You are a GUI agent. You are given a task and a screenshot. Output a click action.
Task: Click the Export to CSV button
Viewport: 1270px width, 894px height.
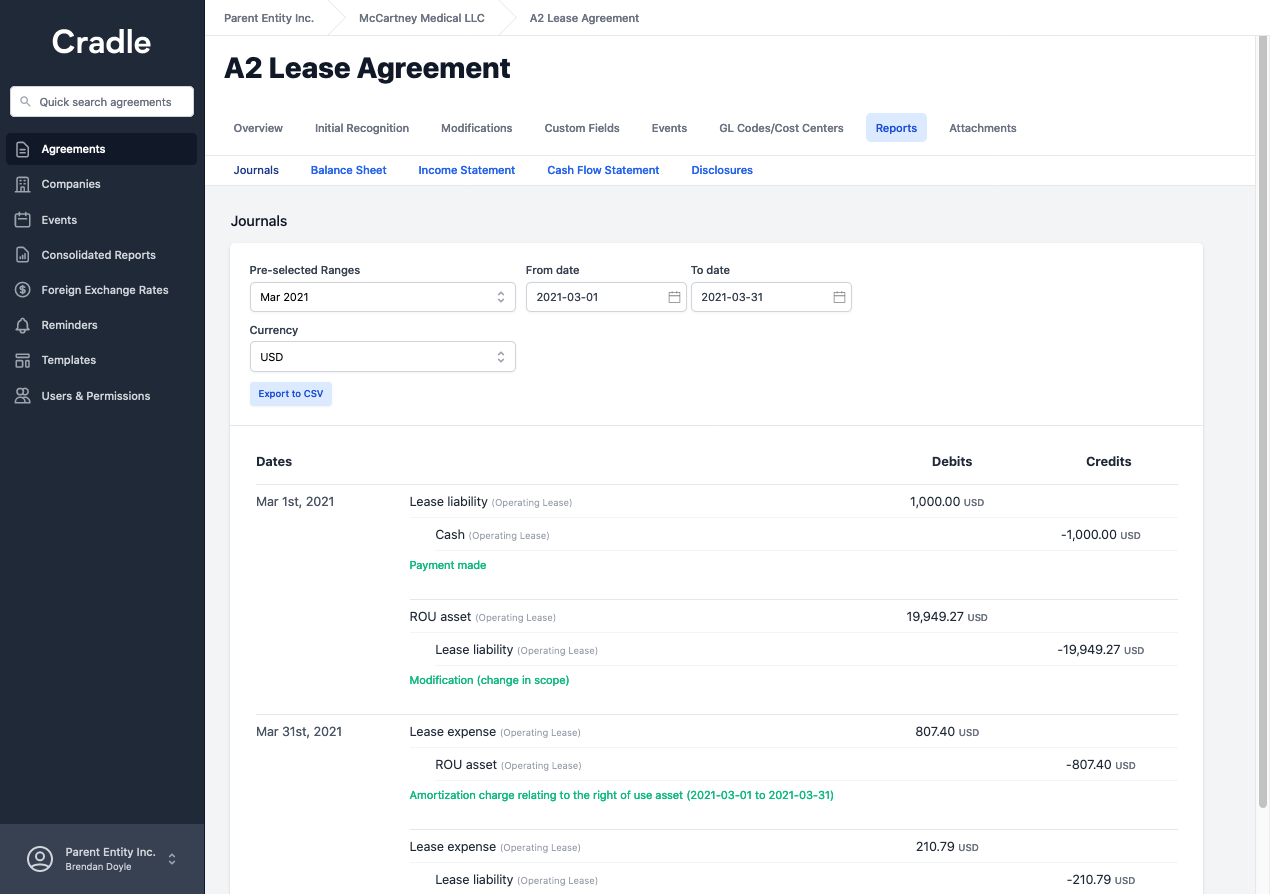(x=290, y=393)
